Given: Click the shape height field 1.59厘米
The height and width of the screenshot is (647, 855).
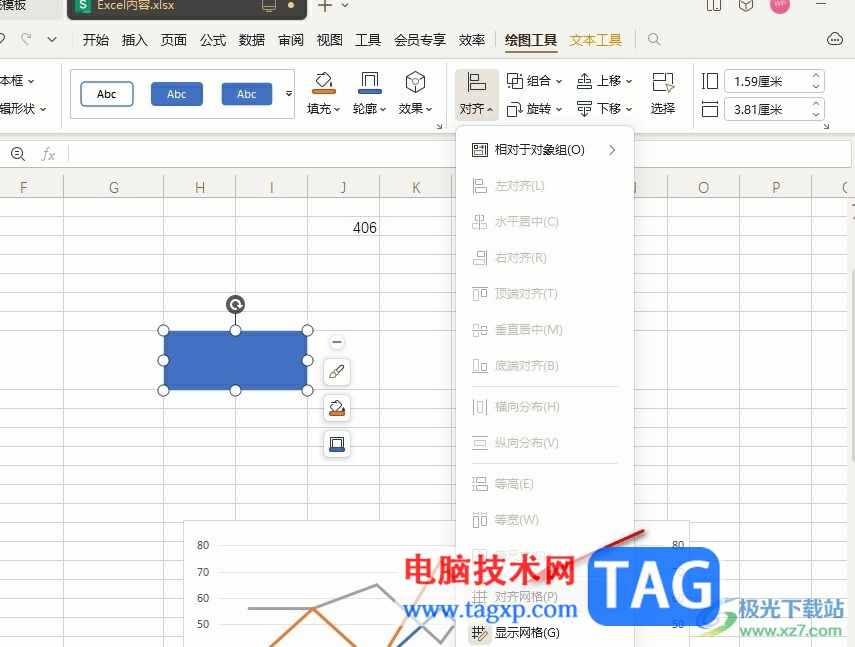Looking at the screenshot, I should pos(767,81).
